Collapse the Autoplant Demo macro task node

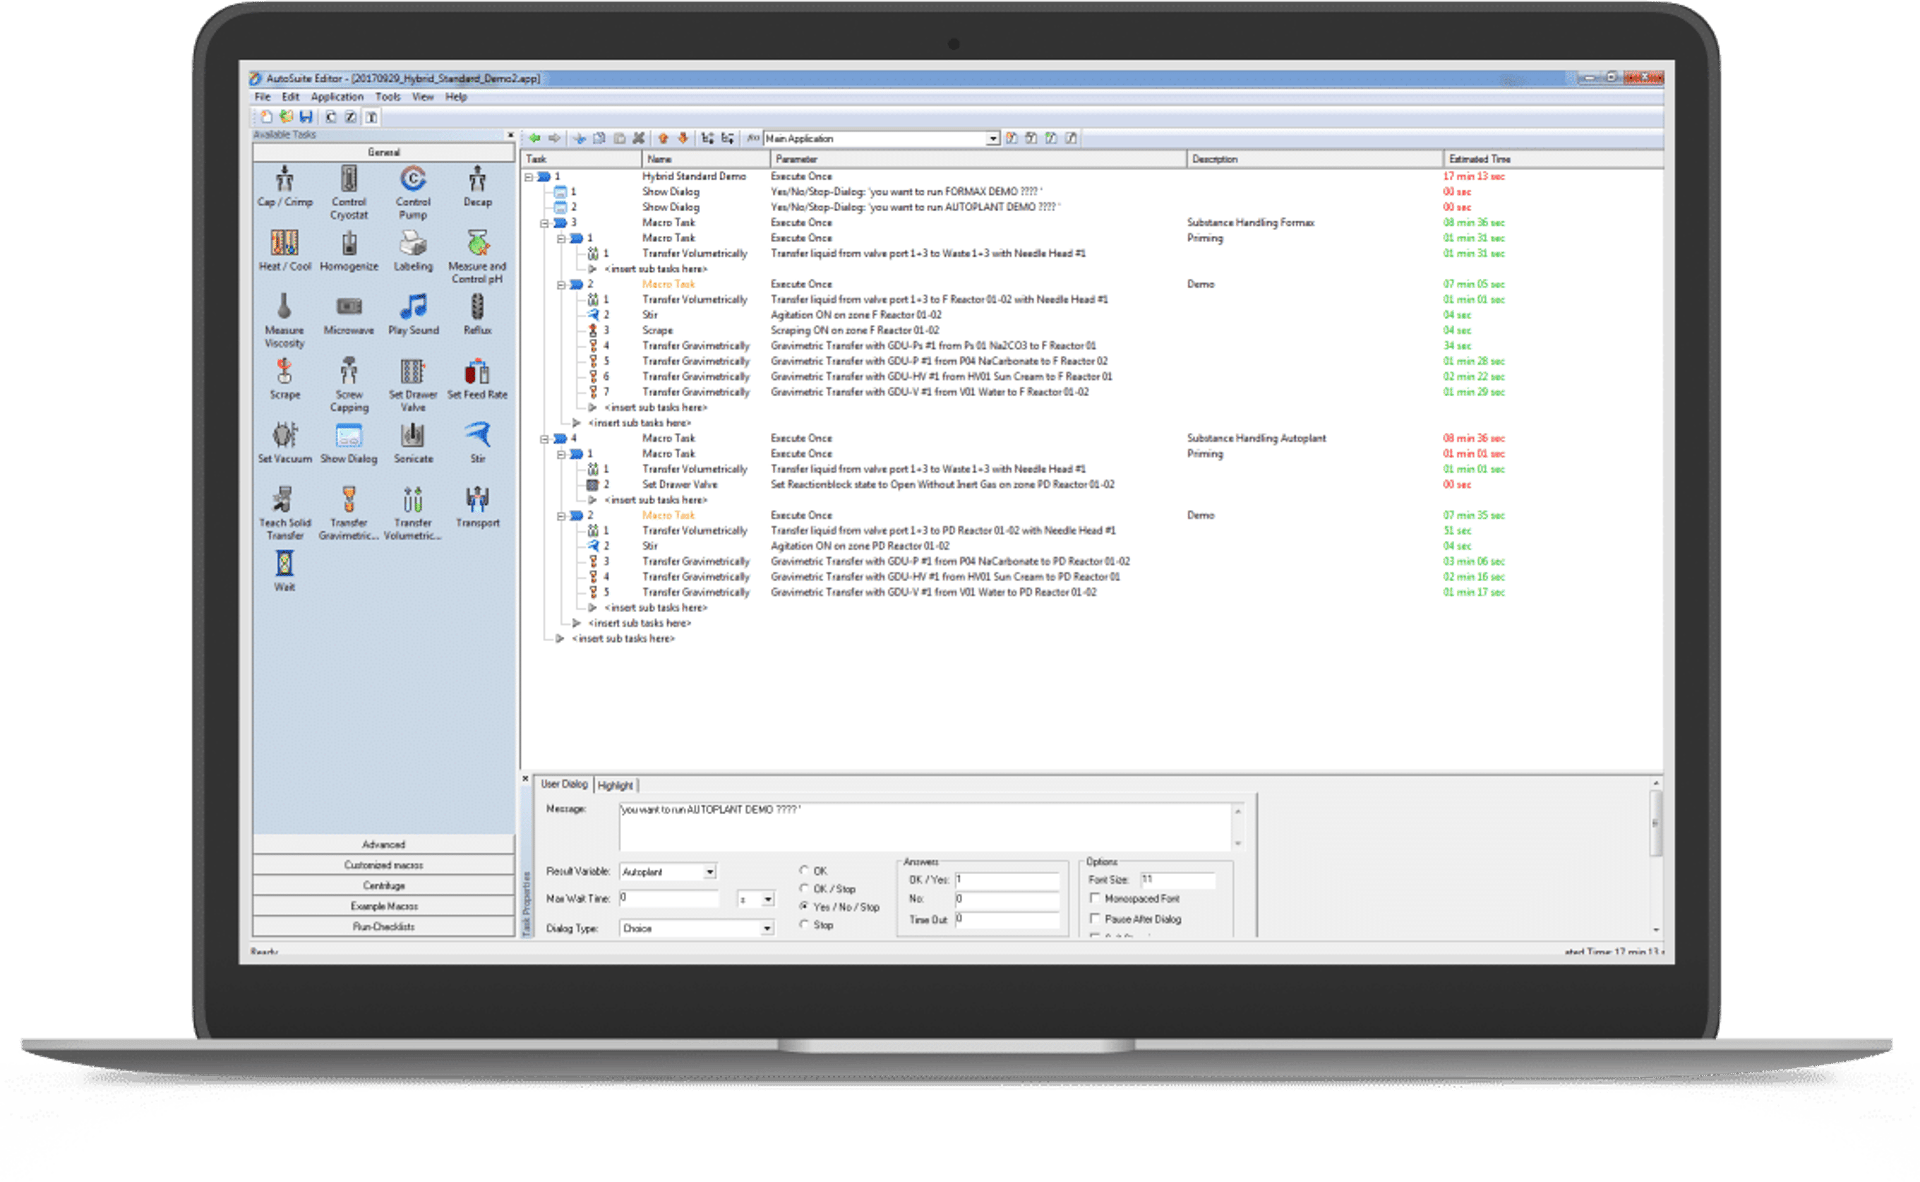(x=561, y=515)
